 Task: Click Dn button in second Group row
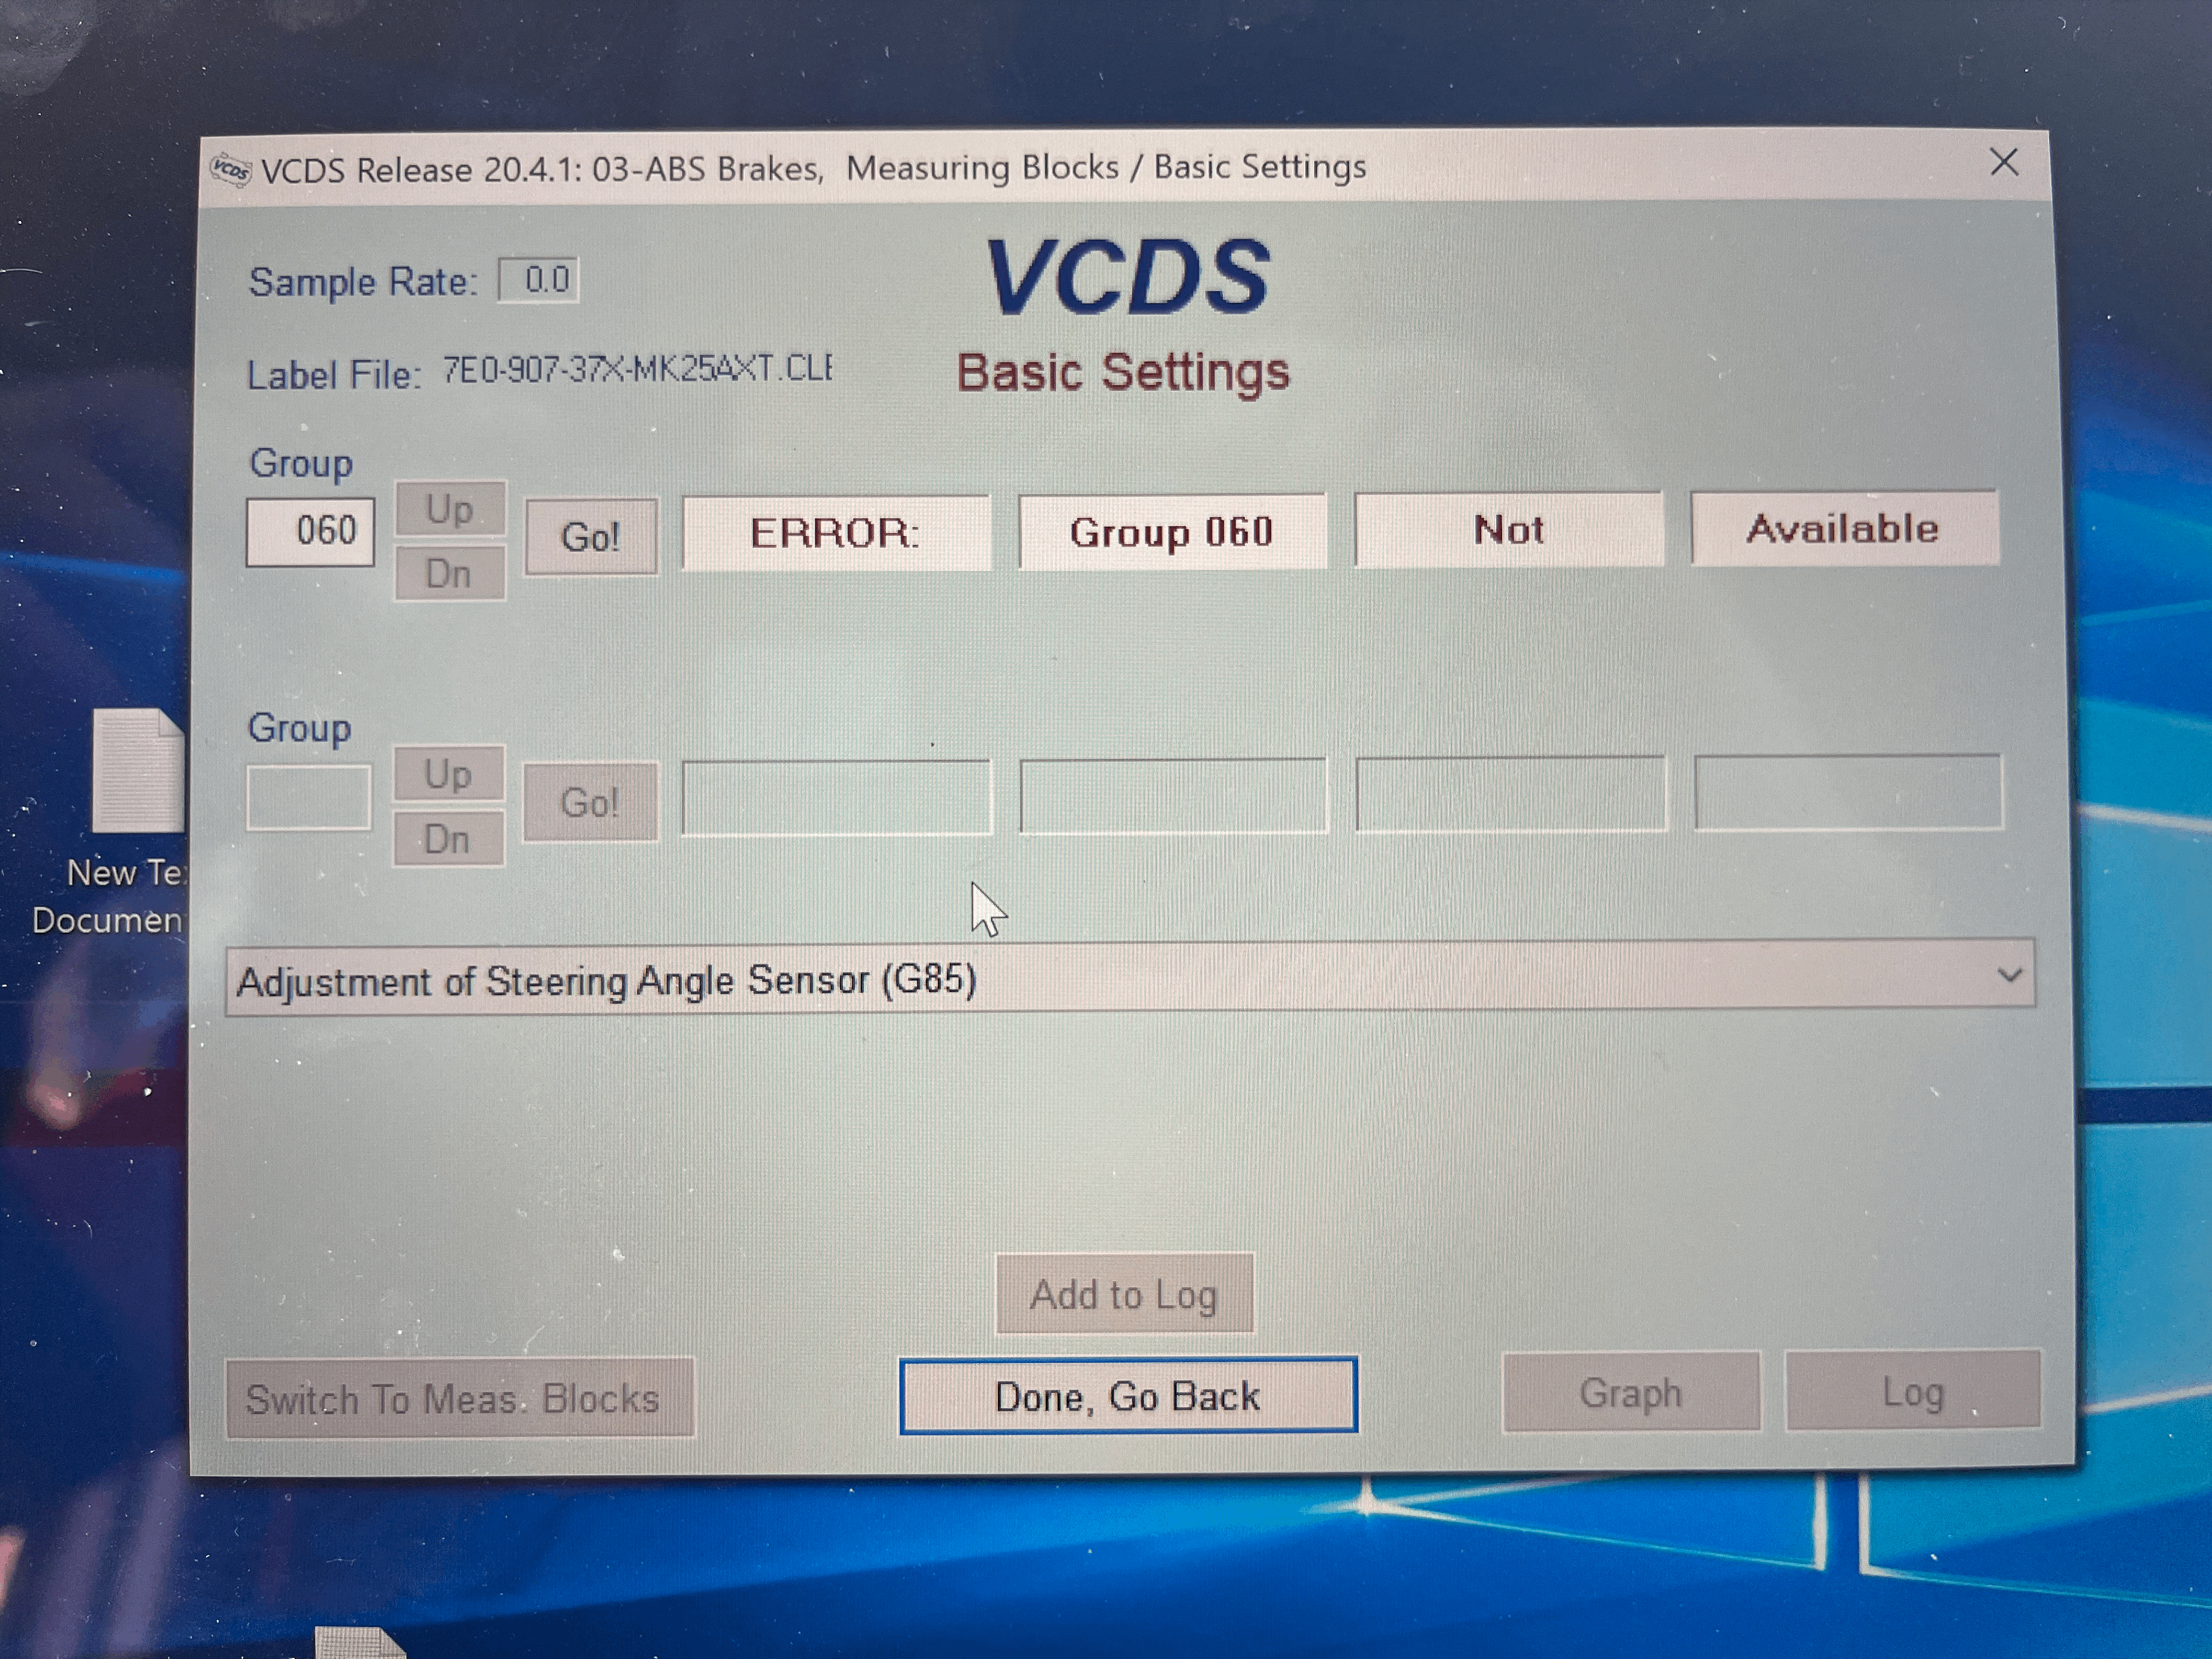[448, 839]
